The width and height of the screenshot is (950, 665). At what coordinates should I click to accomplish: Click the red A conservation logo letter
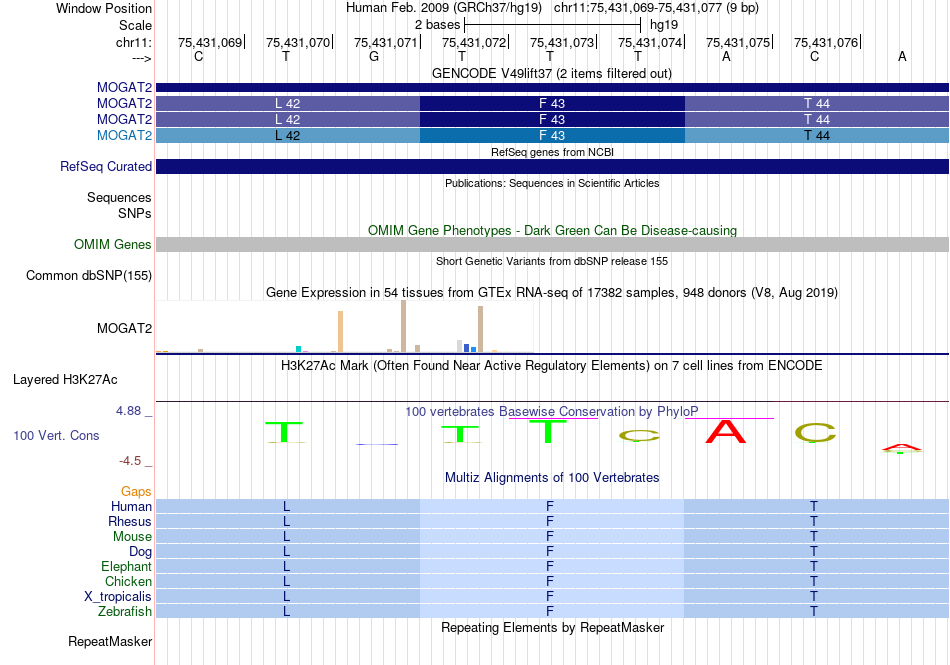pos(726,431)
